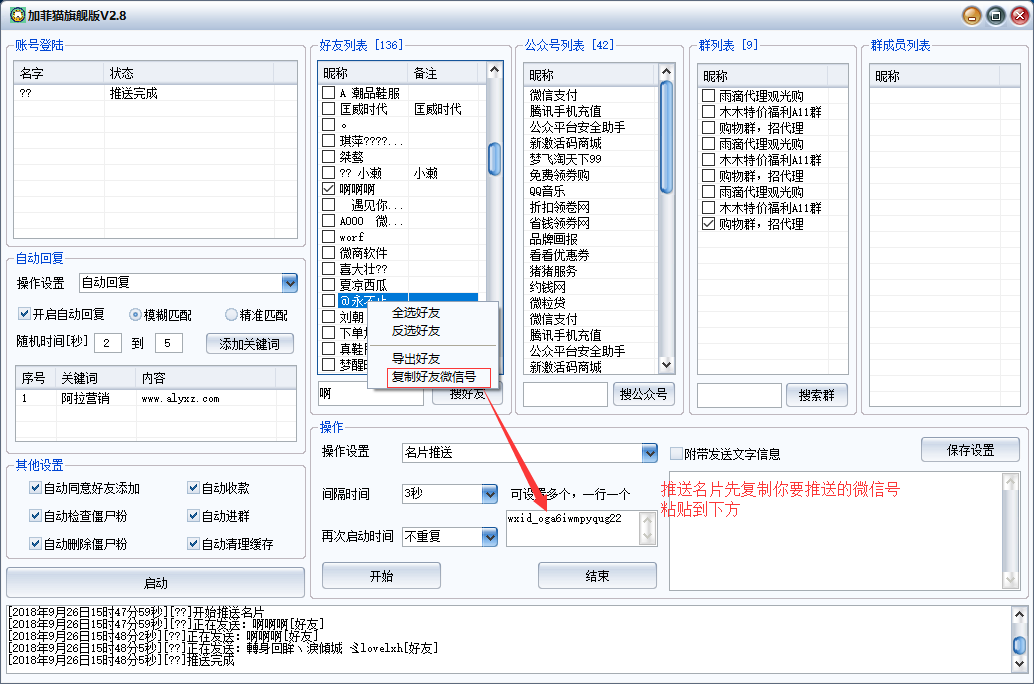Click the 搜索群 text input field
This screenshot has height=684, width=1034.
[x=739, y=395]
